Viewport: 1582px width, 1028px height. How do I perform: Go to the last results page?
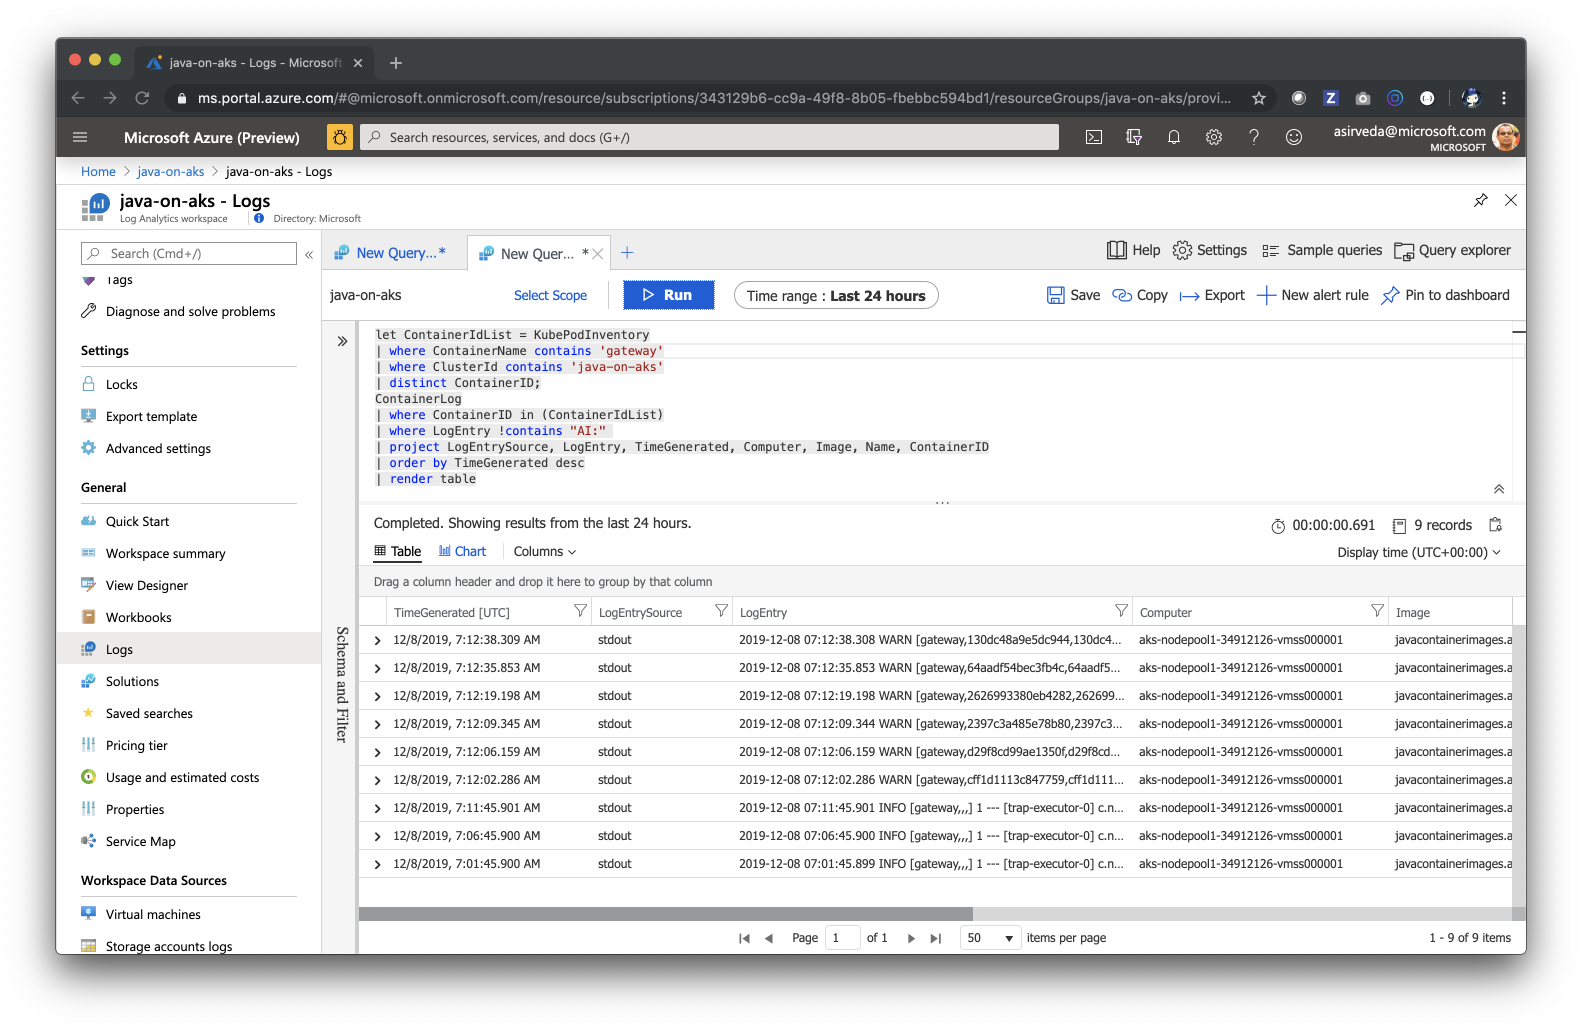click(x=936, y=938)
